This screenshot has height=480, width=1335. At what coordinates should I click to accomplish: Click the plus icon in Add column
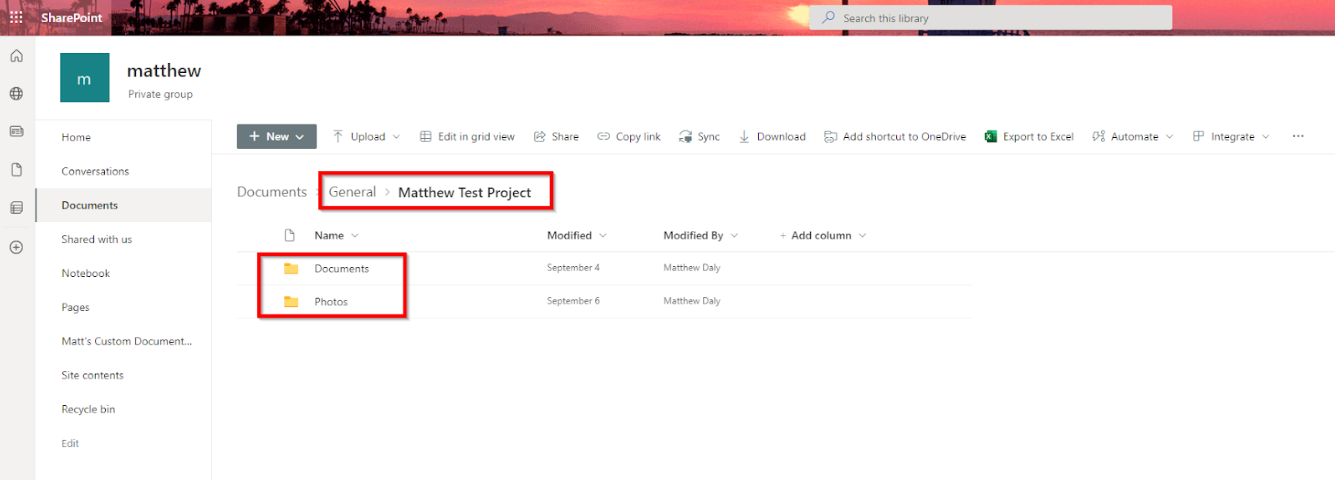coord(783,236)
